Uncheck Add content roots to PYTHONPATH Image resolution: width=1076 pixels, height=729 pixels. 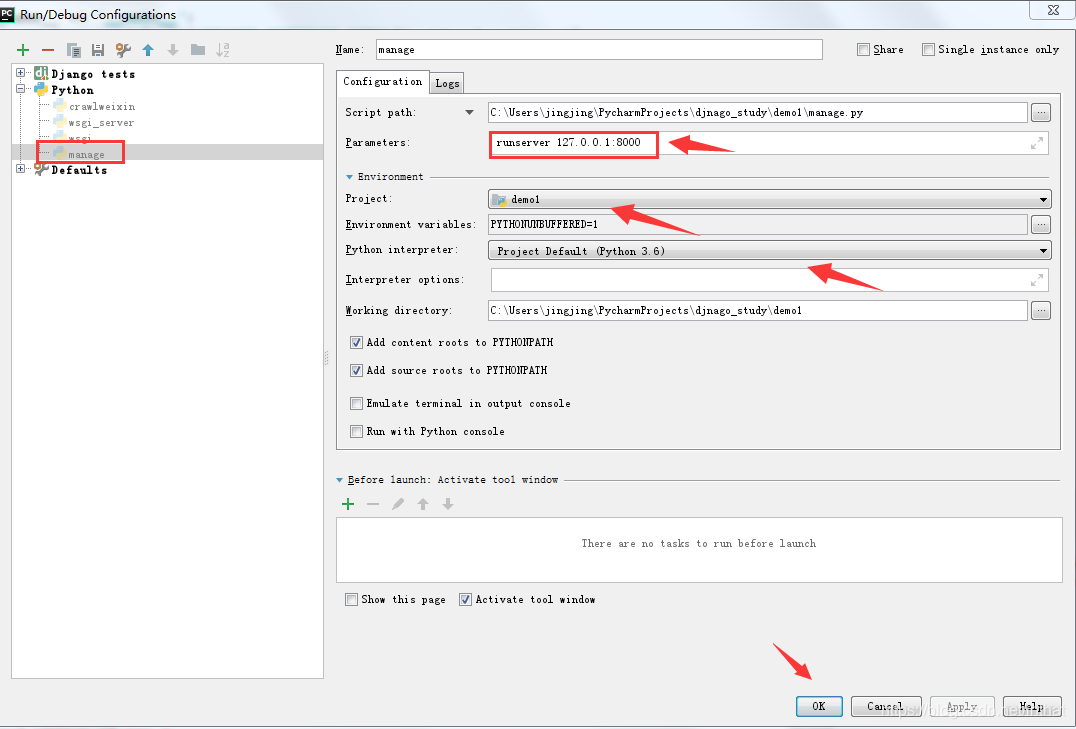tap(356, 343)
